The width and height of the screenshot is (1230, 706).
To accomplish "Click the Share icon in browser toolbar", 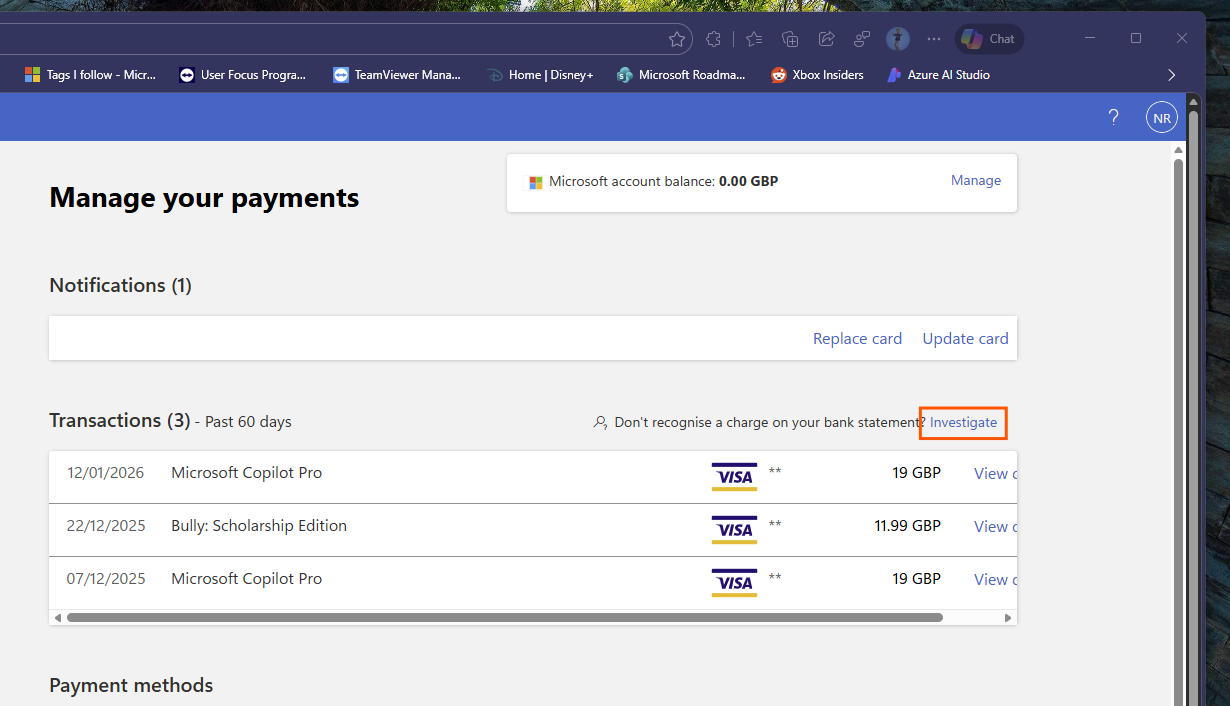I will tap(826, 39).
